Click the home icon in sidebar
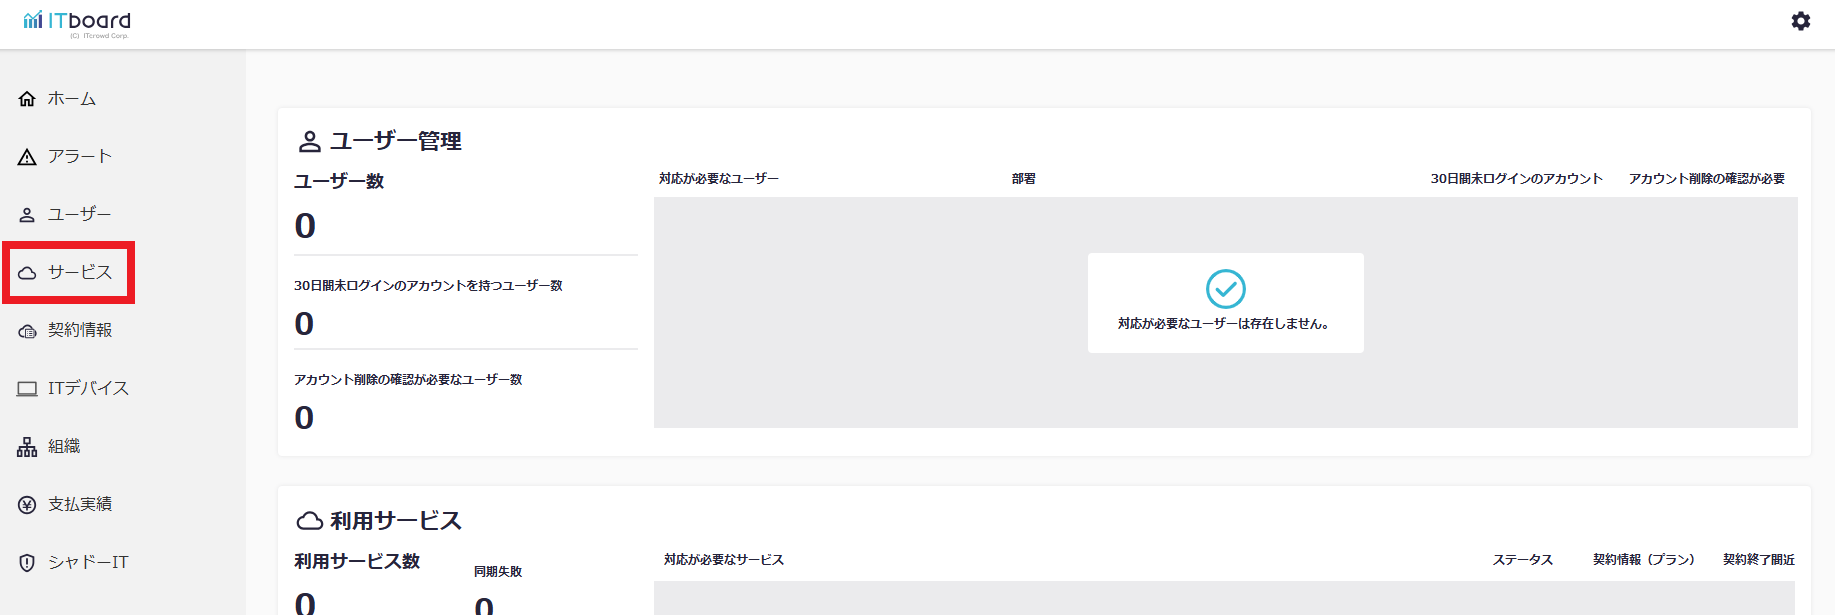Screen dimensions: 1835x615 (27, 99)
